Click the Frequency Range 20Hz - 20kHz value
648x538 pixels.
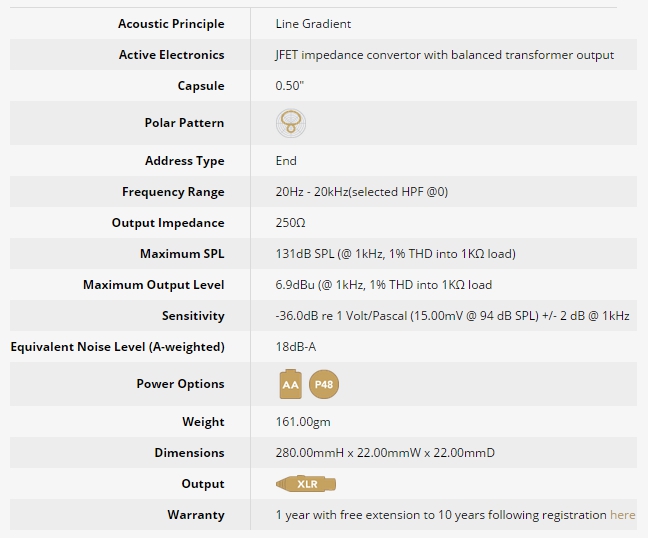point(362,192)
